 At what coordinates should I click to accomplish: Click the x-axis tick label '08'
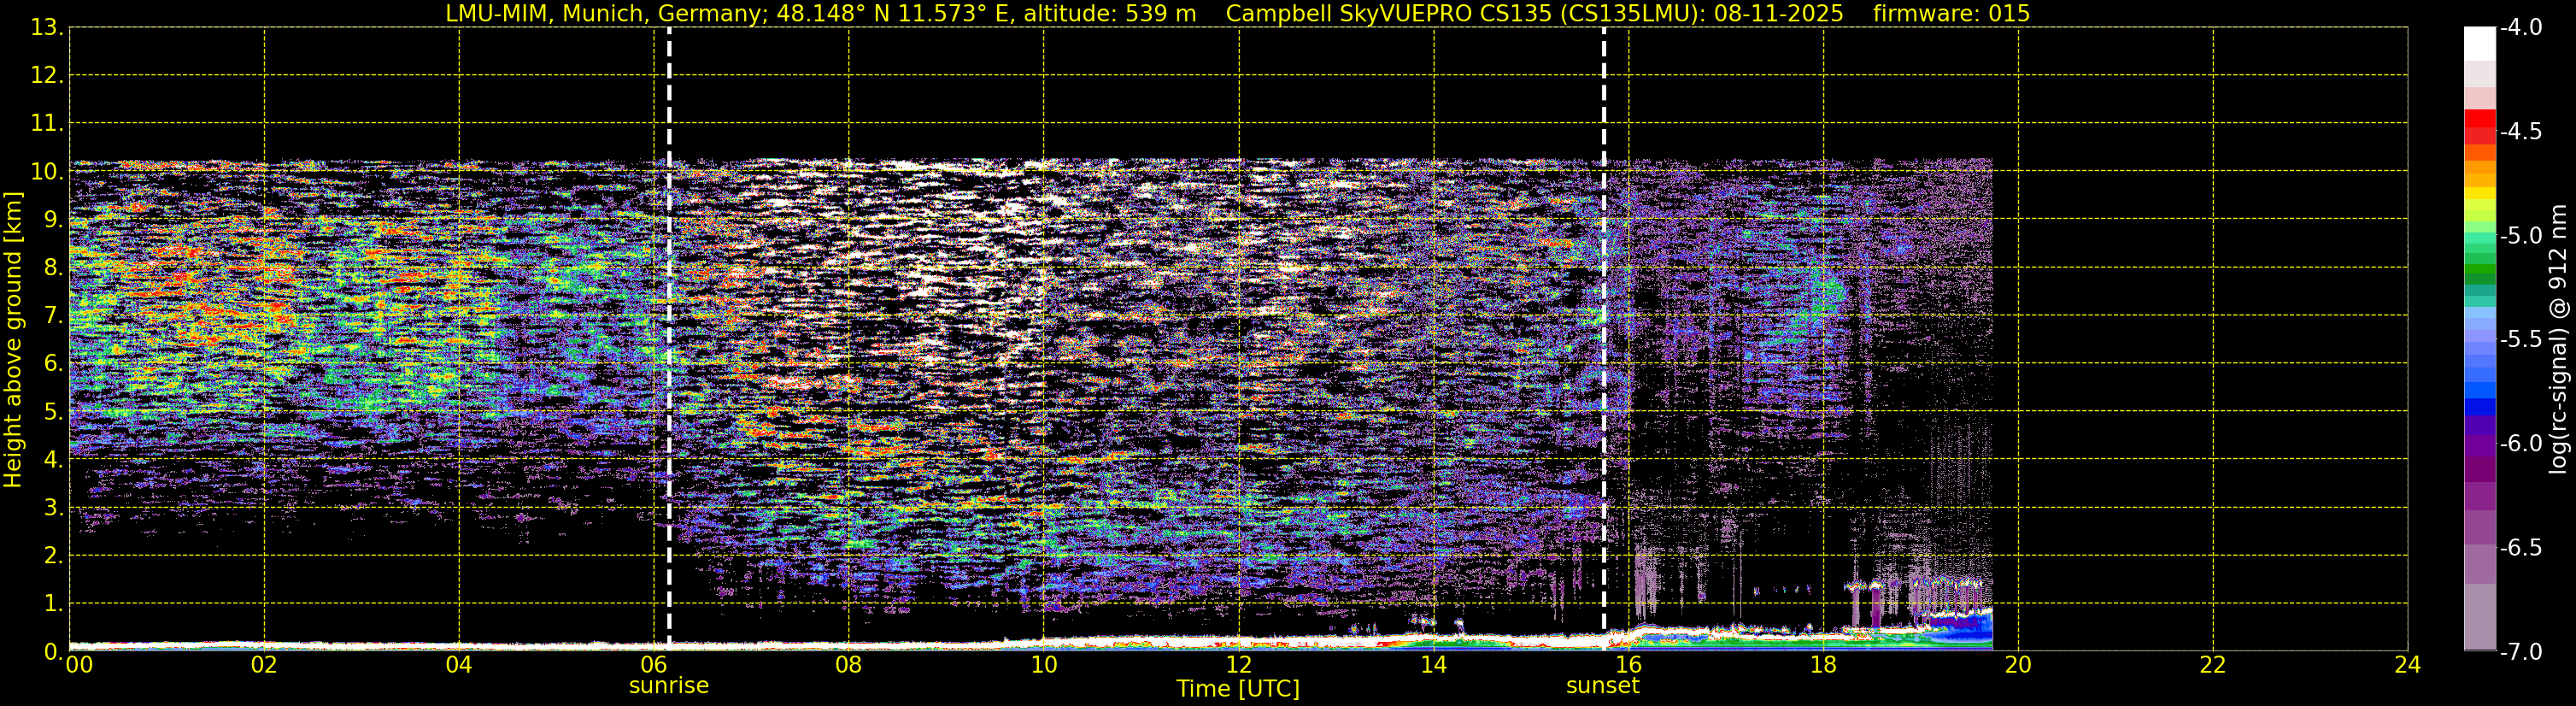tap(849, 665)
